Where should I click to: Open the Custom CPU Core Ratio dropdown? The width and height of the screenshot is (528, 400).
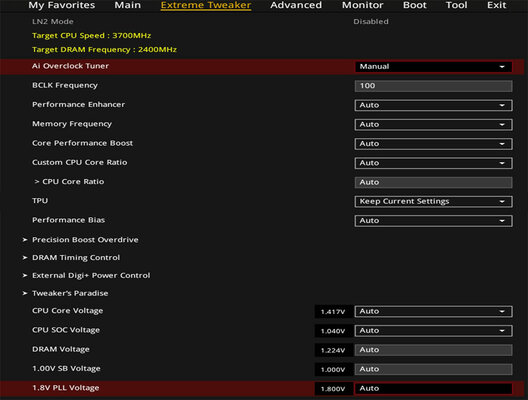click(433, 163)
